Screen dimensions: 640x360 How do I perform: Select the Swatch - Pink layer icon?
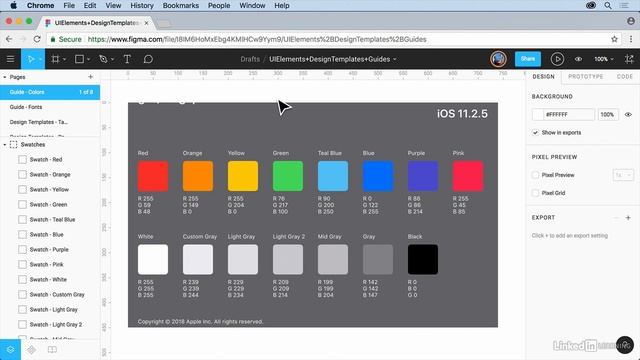pos(22,264)
